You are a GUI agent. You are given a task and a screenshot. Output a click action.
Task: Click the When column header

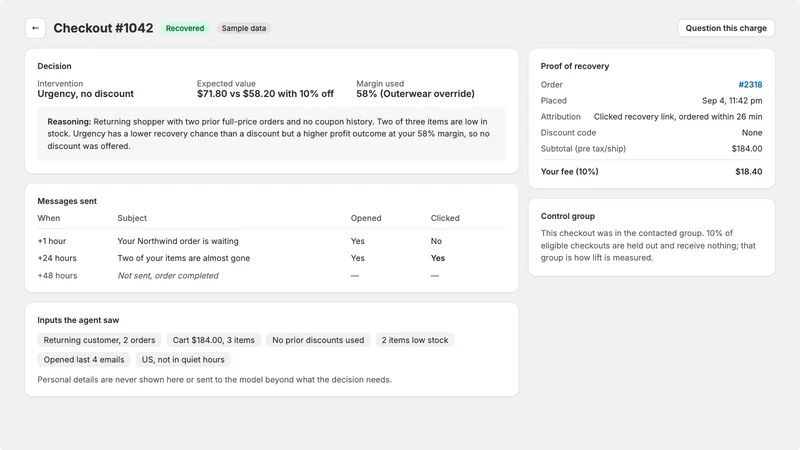(x=48, y=218)
